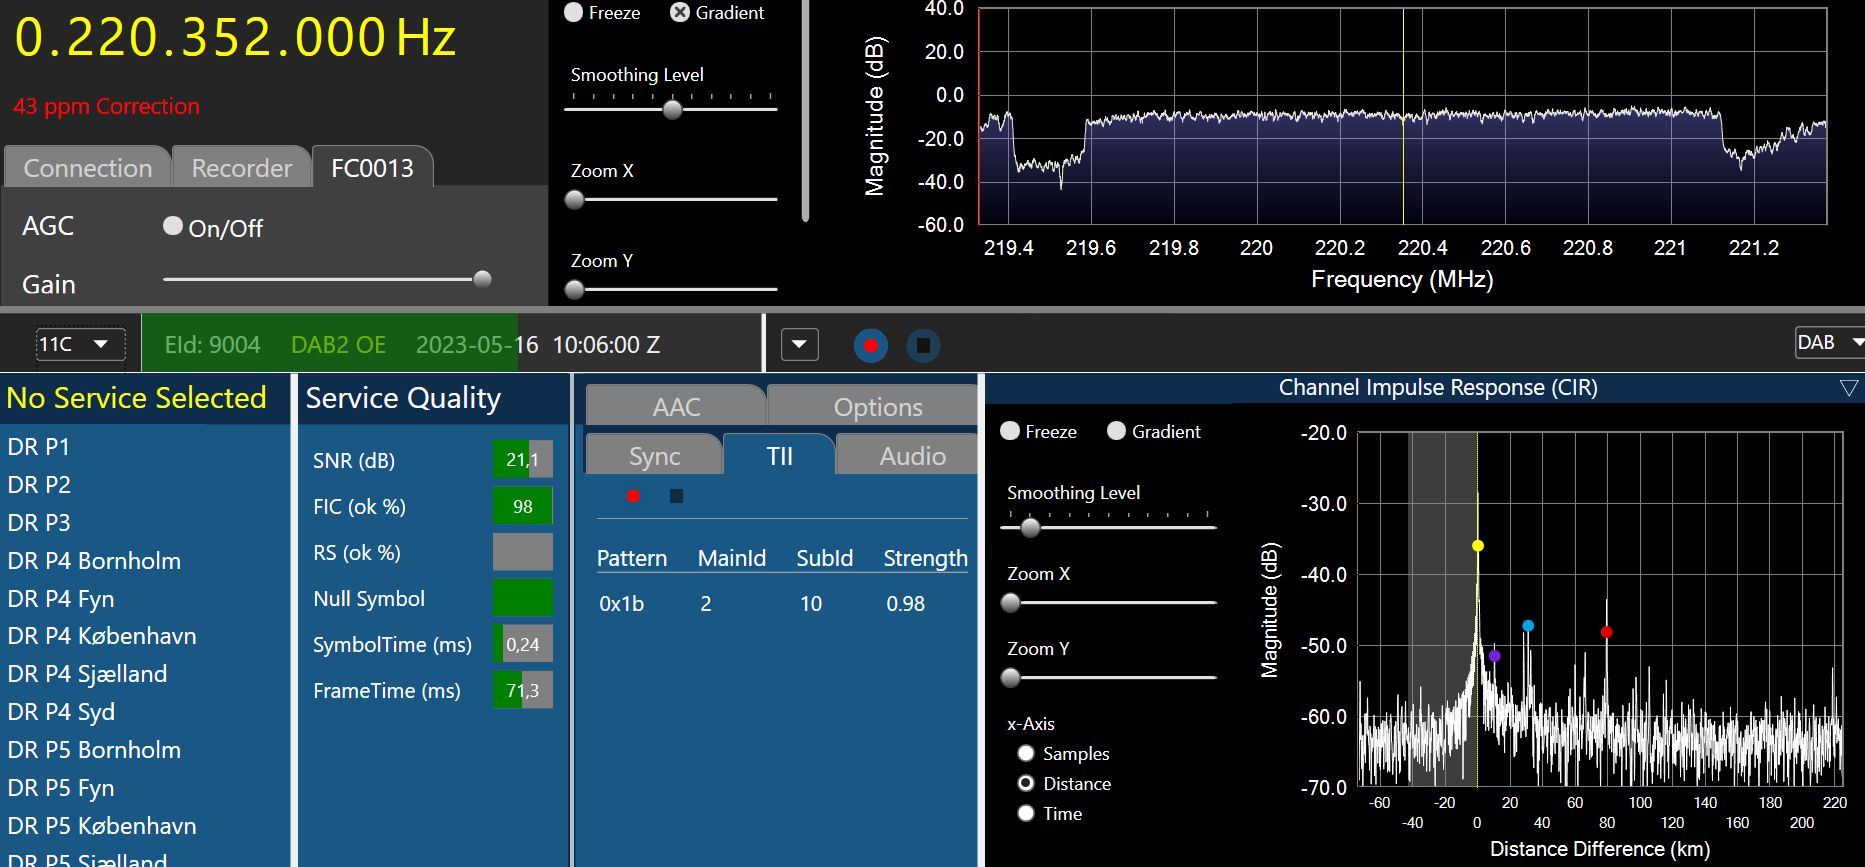The height and width of the screenshot is (867, 1865).
Task: Open the DAB mode dropdown
Action: pos(1829,343)
